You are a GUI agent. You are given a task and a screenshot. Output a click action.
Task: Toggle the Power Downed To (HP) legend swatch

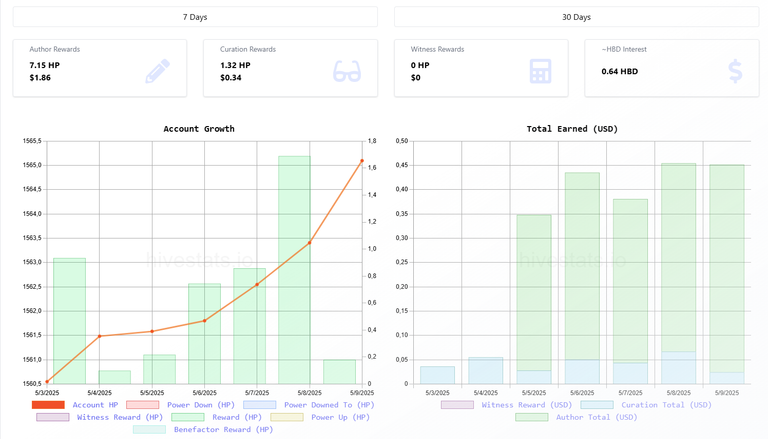pos(260,405)
